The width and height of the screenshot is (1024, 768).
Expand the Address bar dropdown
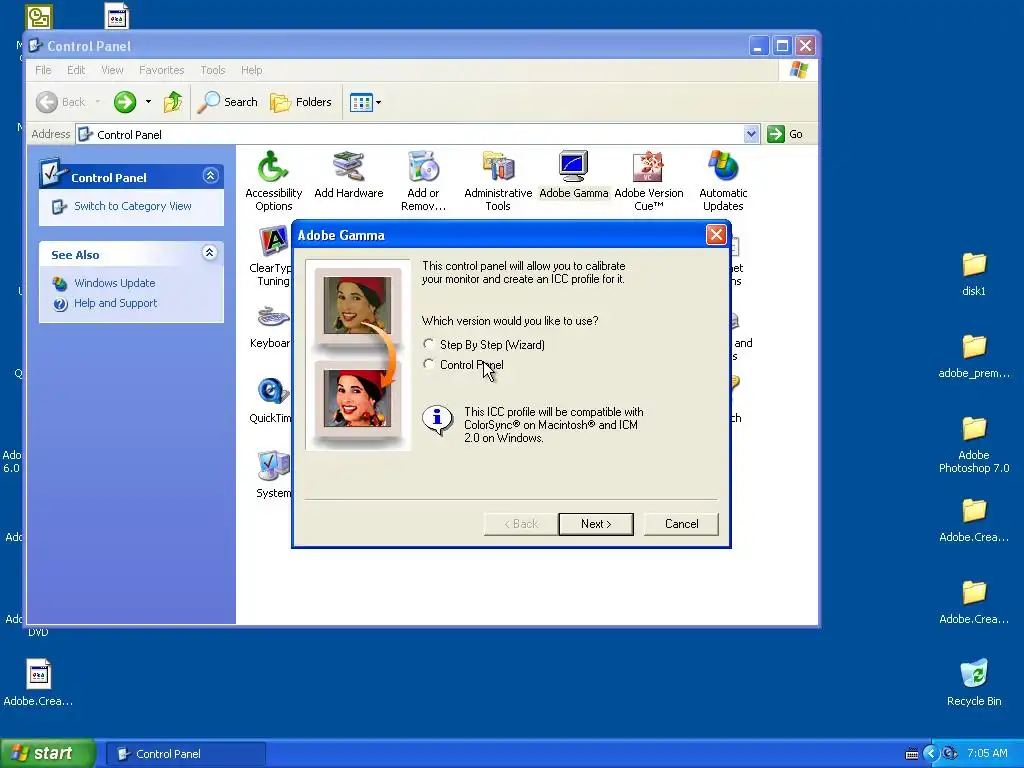(751, 134)
